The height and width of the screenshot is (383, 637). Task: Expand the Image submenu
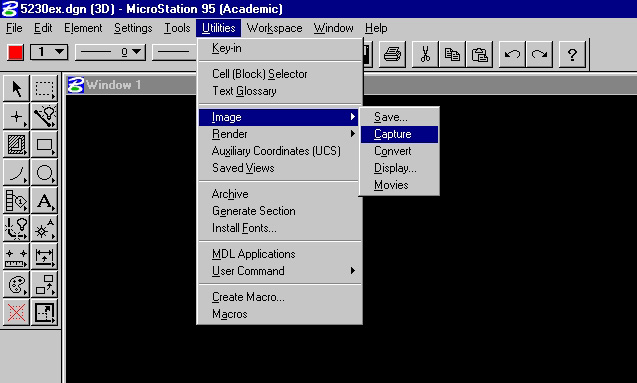point(279,117)
